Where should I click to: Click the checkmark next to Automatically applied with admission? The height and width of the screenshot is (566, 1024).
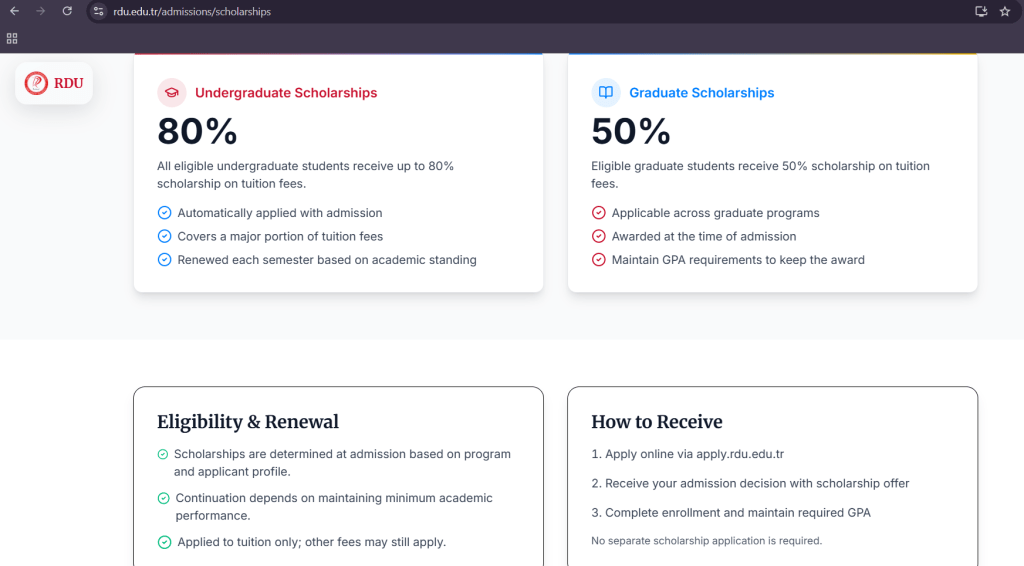pos(165,213)
